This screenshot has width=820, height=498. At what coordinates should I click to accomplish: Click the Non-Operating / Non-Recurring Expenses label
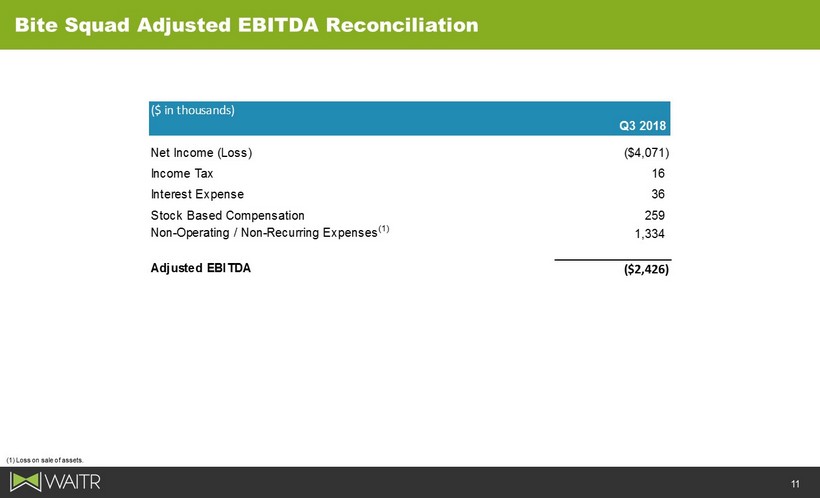(264, 233)
